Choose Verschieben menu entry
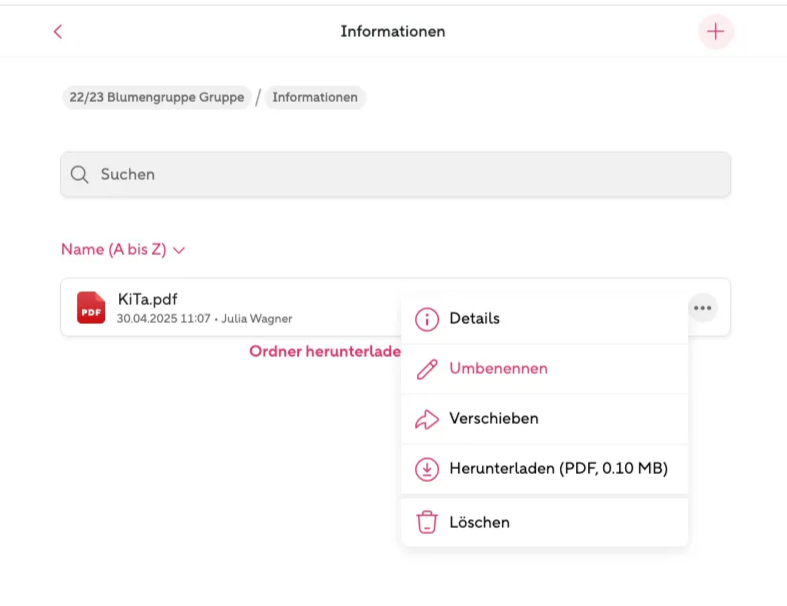 tap(545, 419)
